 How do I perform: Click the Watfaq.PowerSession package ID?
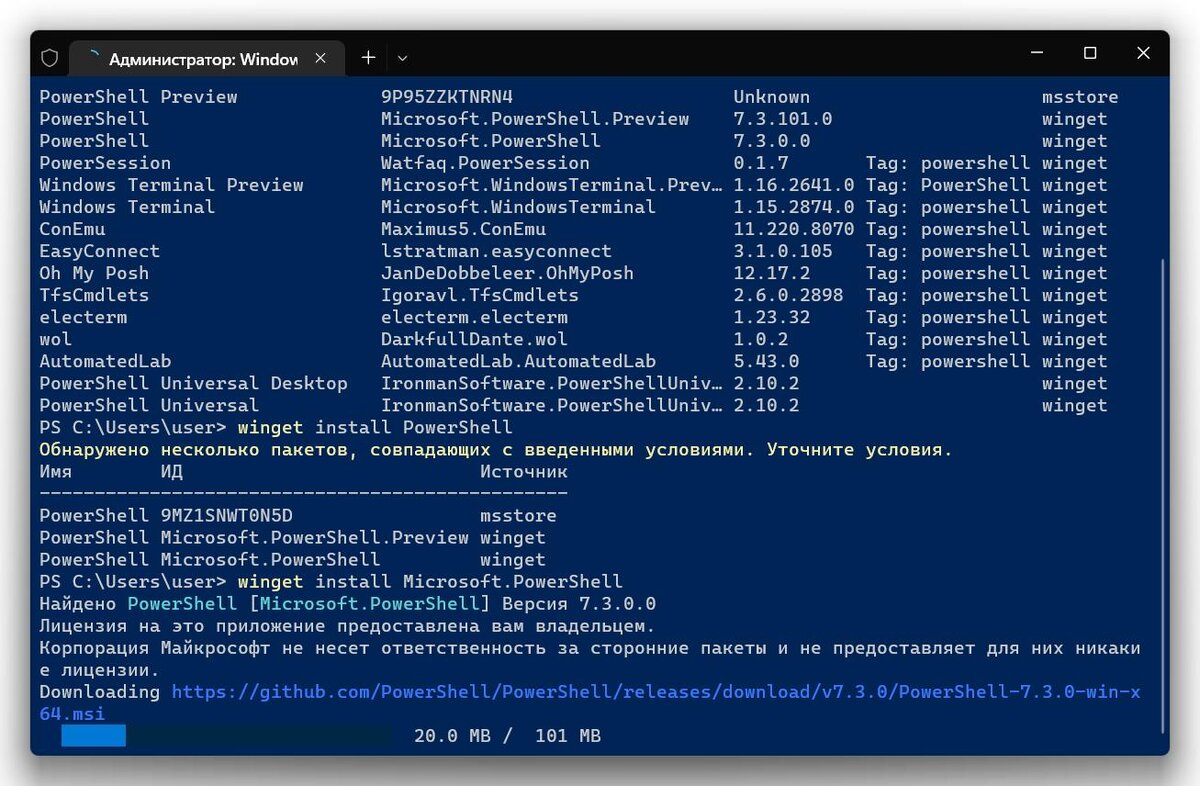click(x=485, y=163)
